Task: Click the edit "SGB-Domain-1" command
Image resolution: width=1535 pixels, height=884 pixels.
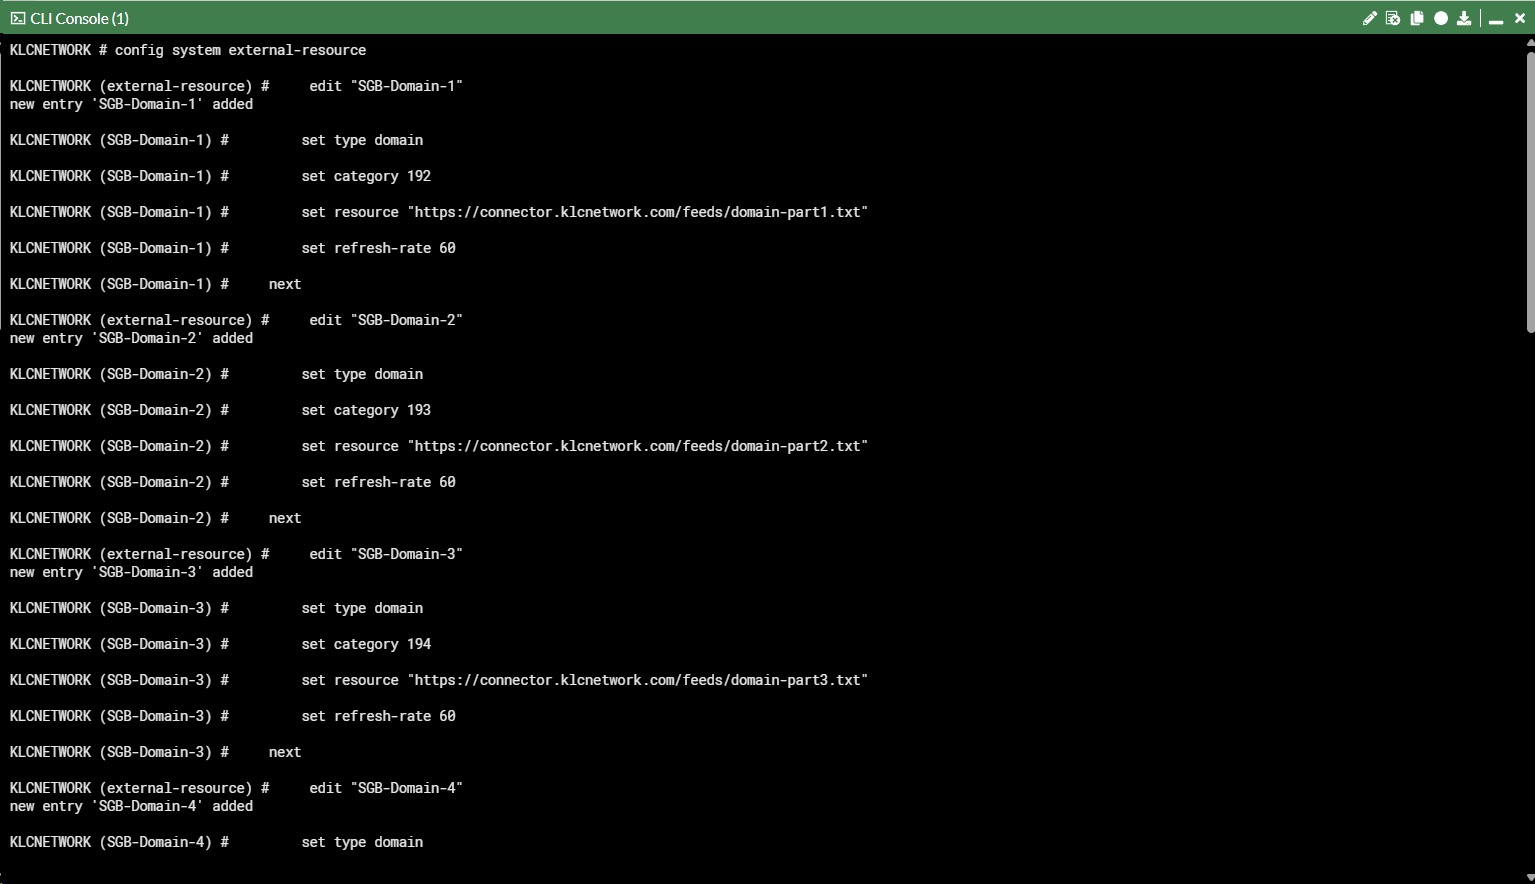Action: (386, 86)
